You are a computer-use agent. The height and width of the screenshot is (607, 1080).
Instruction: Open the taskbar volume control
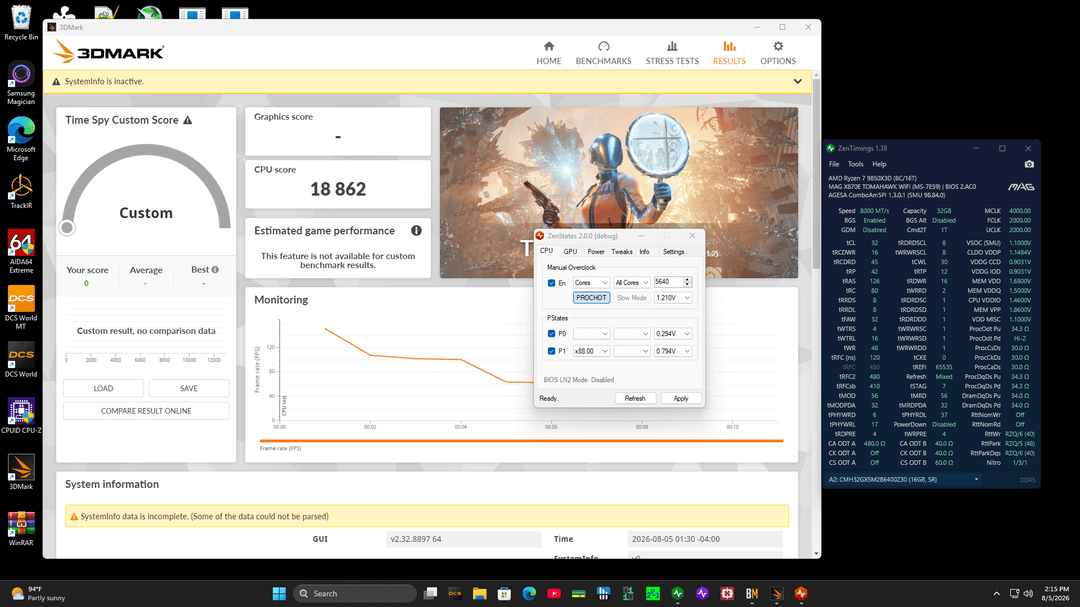(1028, 593)
